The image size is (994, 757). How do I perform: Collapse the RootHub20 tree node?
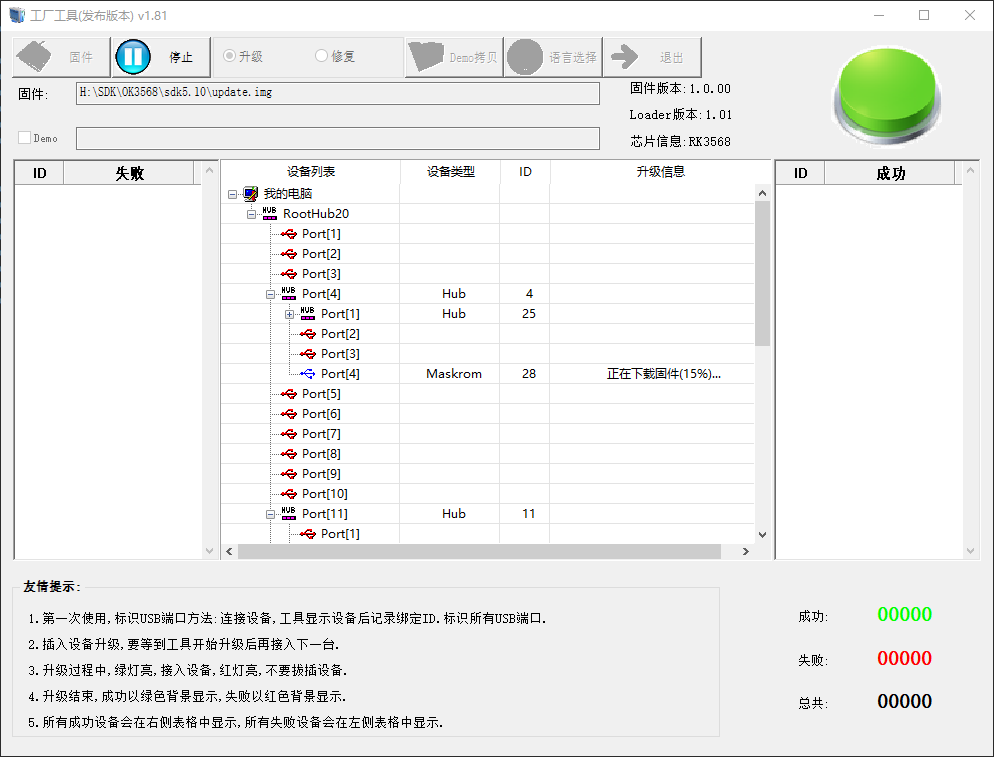pos(252,214)
